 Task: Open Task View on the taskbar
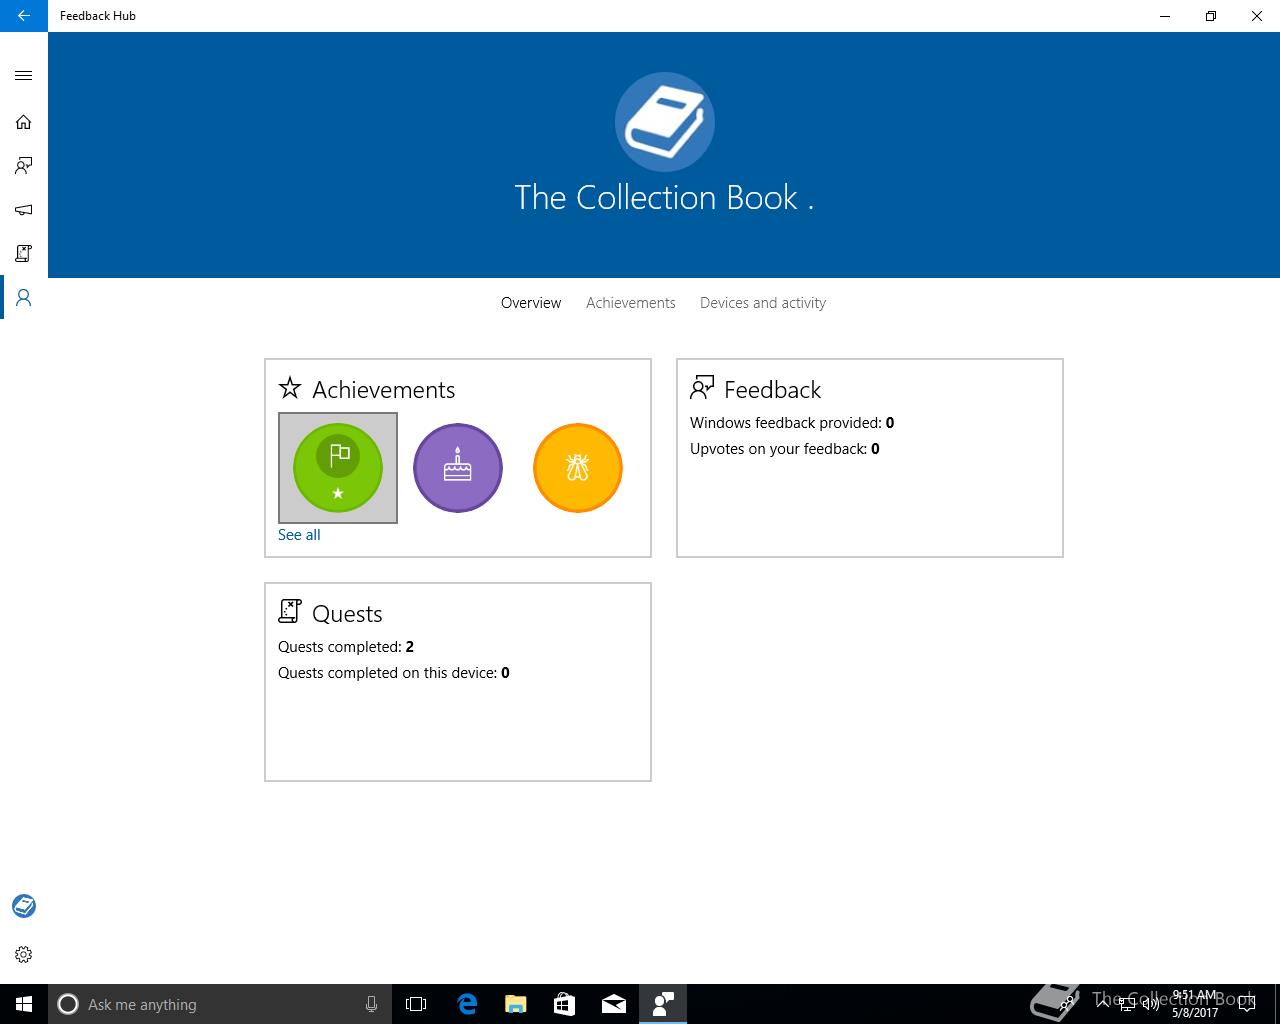point(416,1004)
